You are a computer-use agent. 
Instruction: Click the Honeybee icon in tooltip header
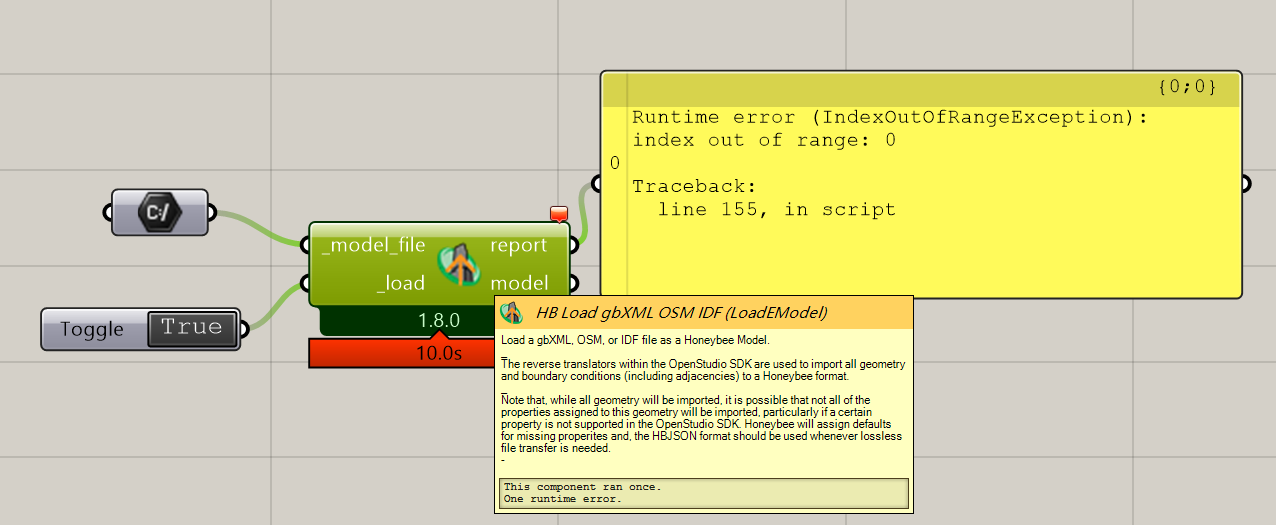512,312
